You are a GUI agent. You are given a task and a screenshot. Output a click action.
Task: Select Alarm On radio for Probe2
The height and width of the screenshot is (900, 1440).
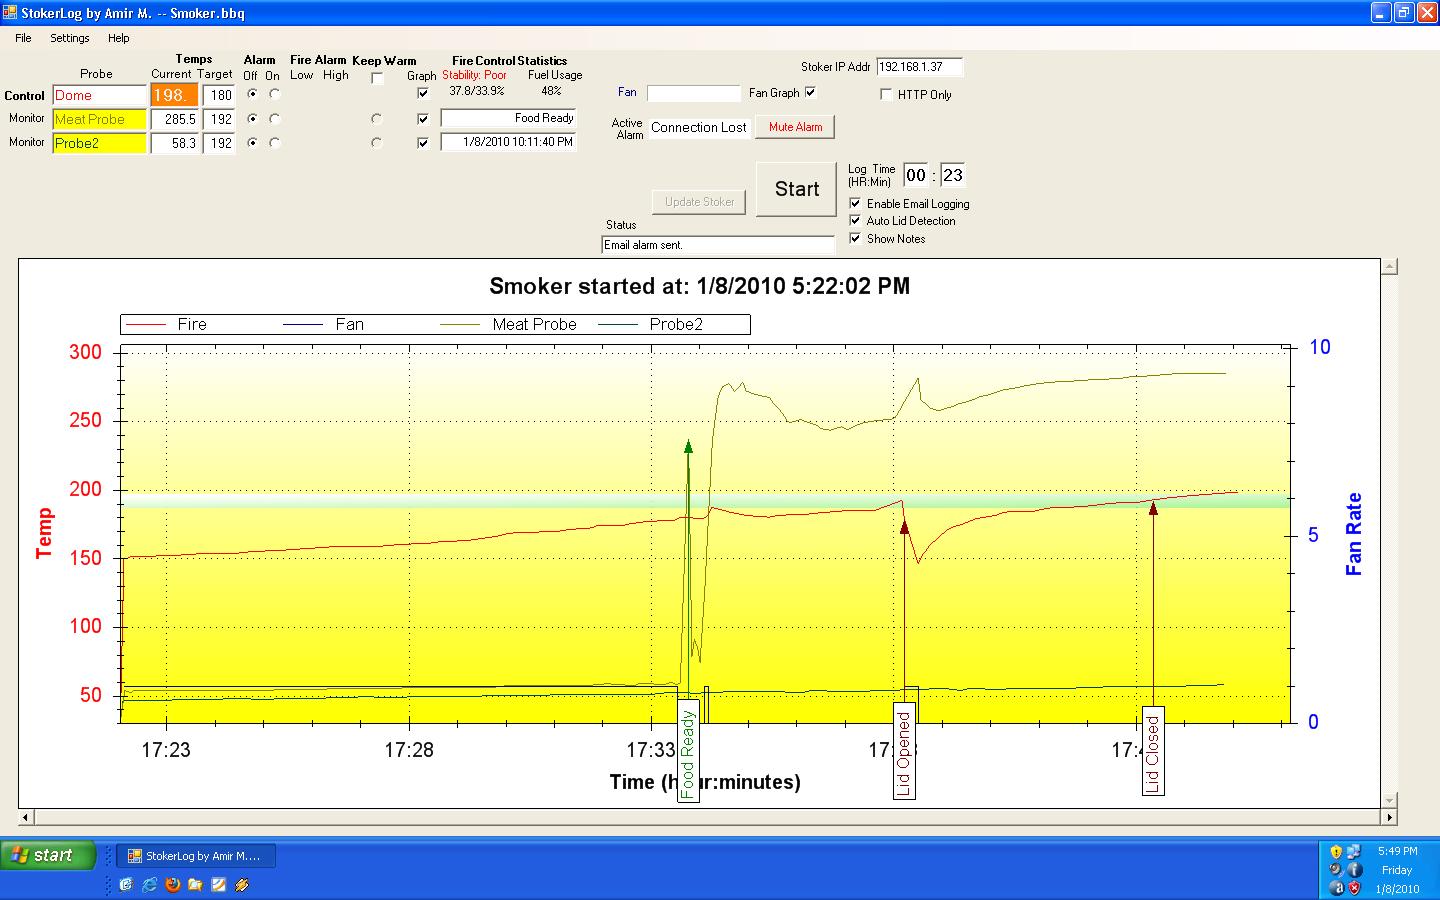275,143
